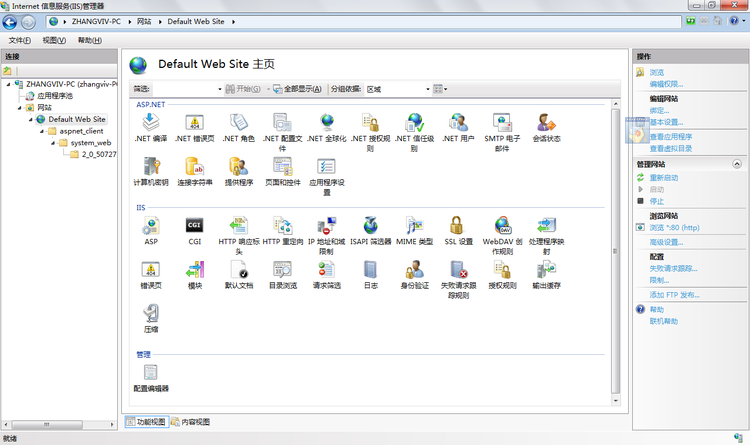Image resolution: width=750 pixels, height=445 pixels.
Task: Click the 停止 action link
Action: coord(656,201)
